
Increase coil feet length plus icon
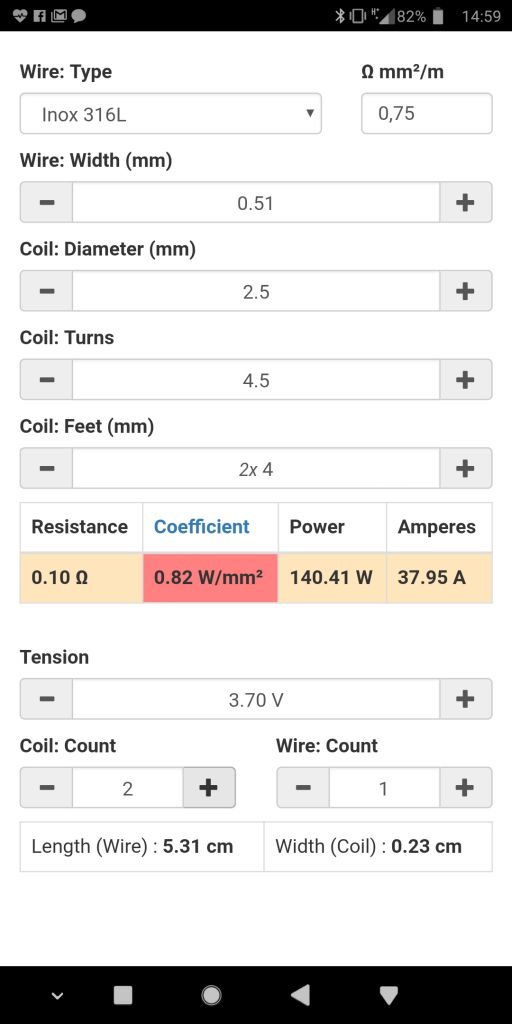[465, 468]
